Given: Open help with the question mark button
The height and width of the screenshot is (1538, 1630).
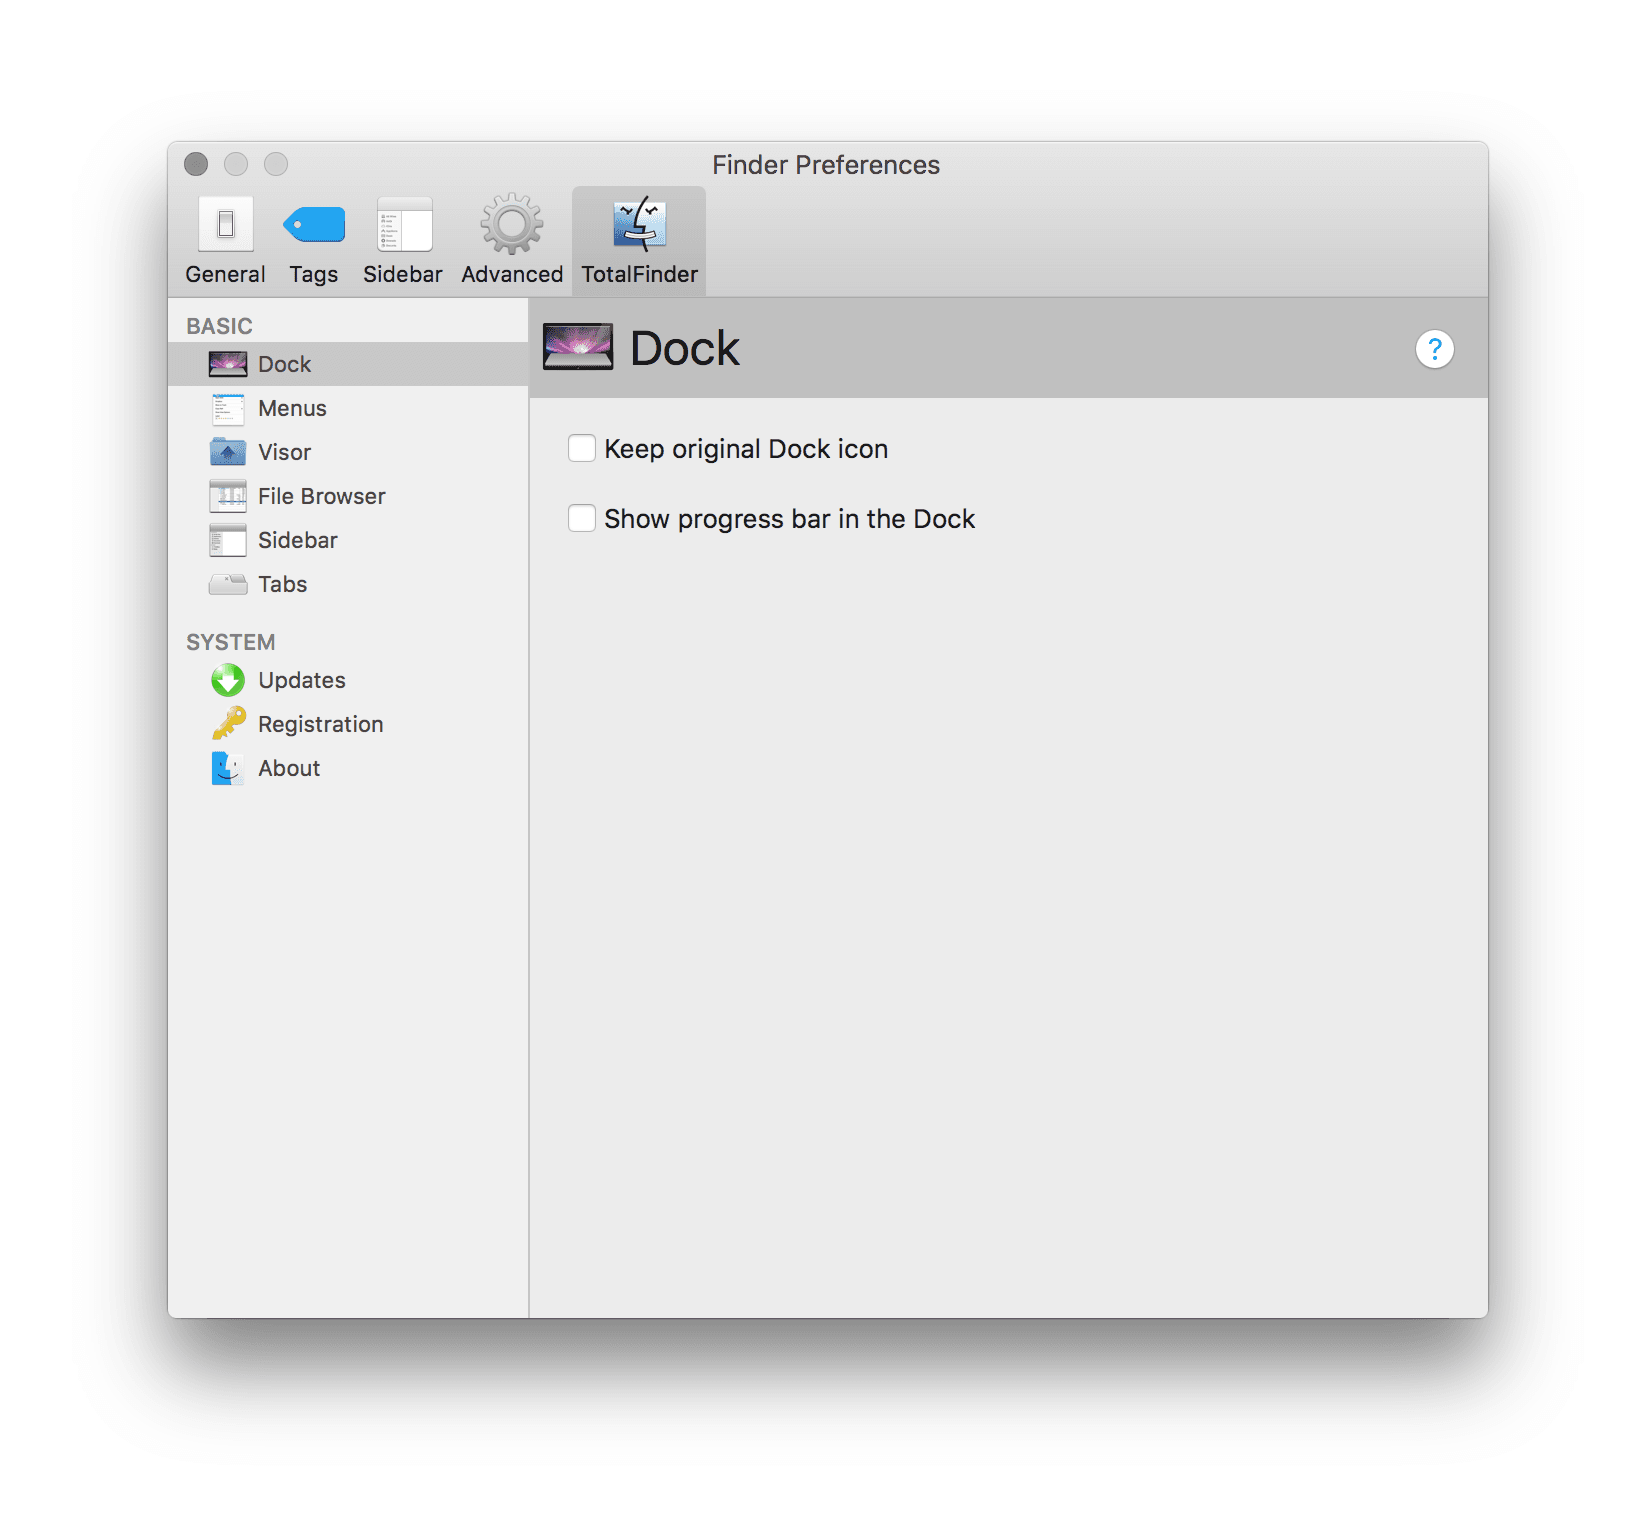Looking at the screenshot, I should coord(1435,349).
